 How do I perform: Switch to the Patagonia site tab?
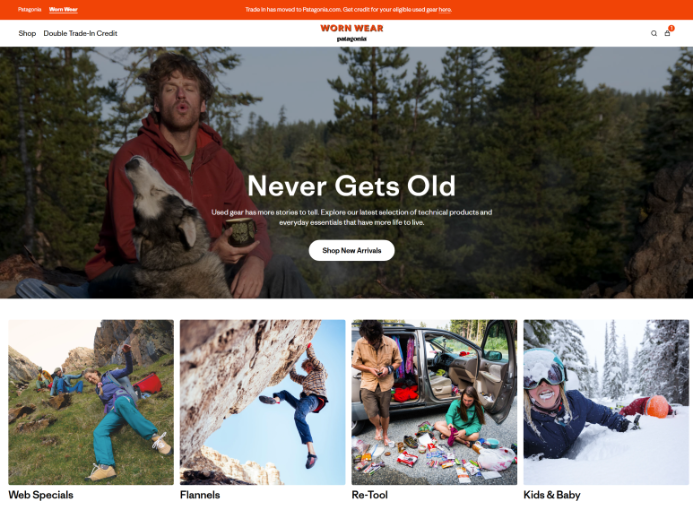tap(29, 9)
